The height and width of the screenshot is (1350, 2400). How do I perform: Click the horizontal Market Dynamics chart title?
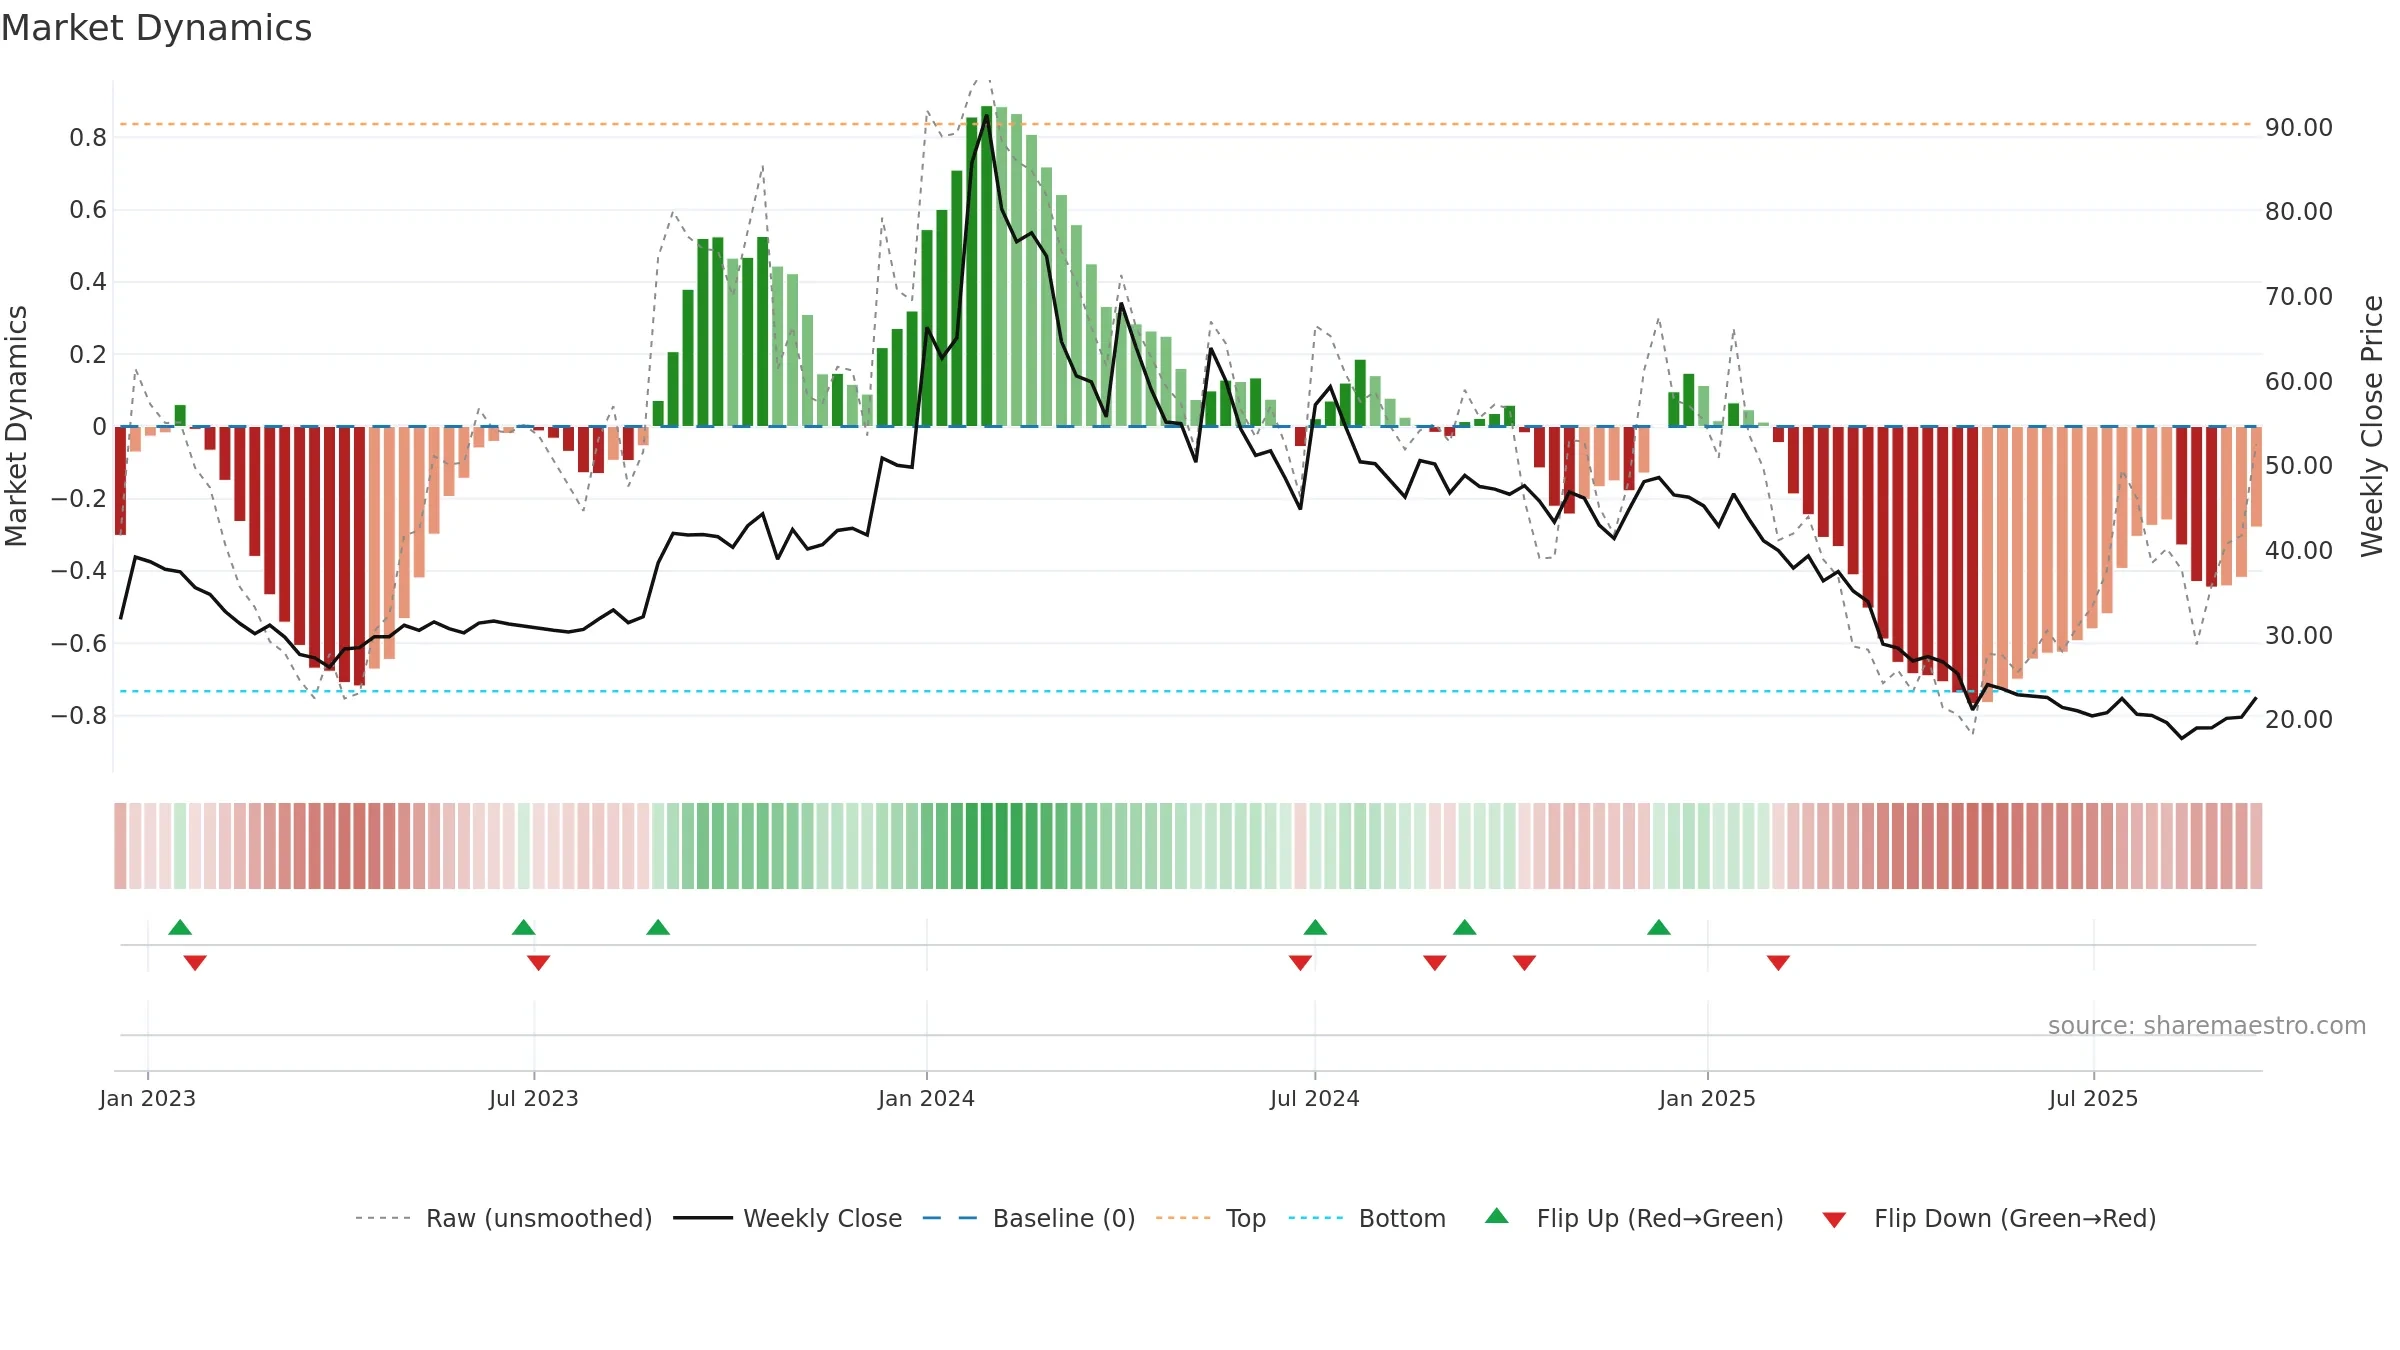pyautogui.click(x=157, y=28)
